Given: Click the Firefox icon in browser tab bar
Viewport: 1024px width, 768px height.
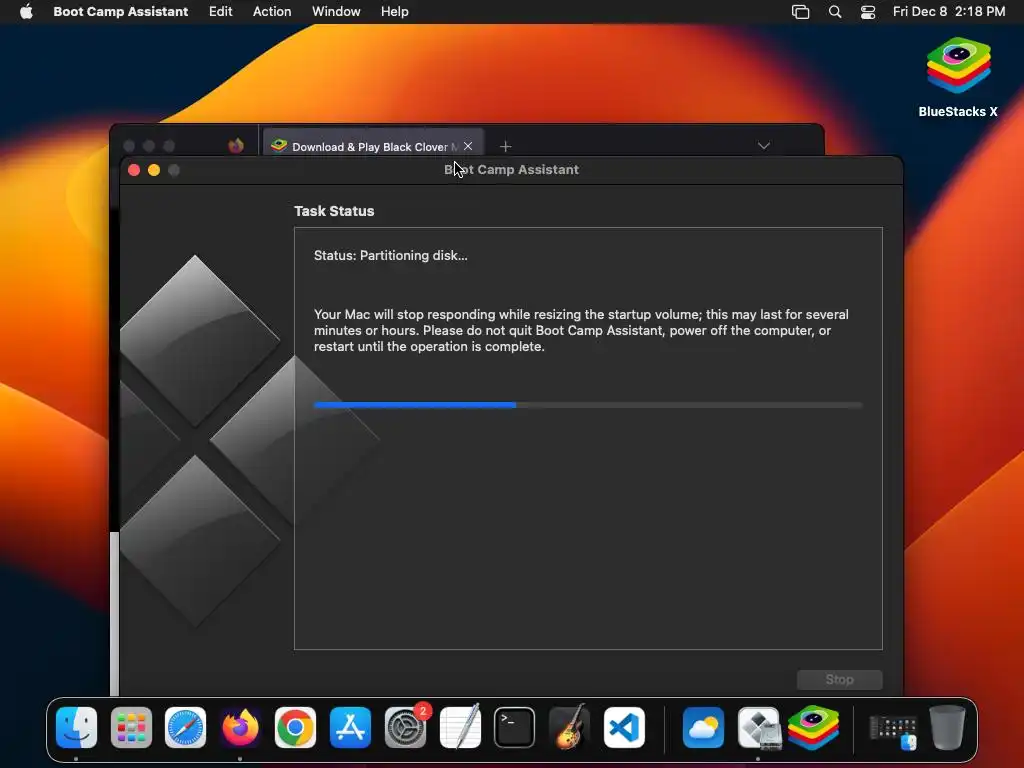Looking at the screenshot, I should 236,146.
